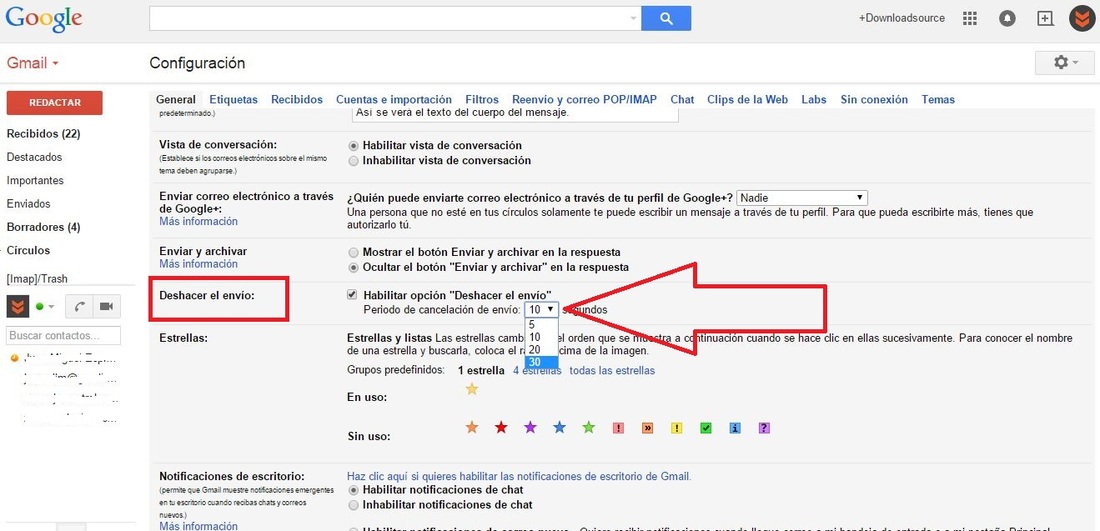Select the yellow star in En uso
Viewport: 1100px width, 531px height.
472,389
